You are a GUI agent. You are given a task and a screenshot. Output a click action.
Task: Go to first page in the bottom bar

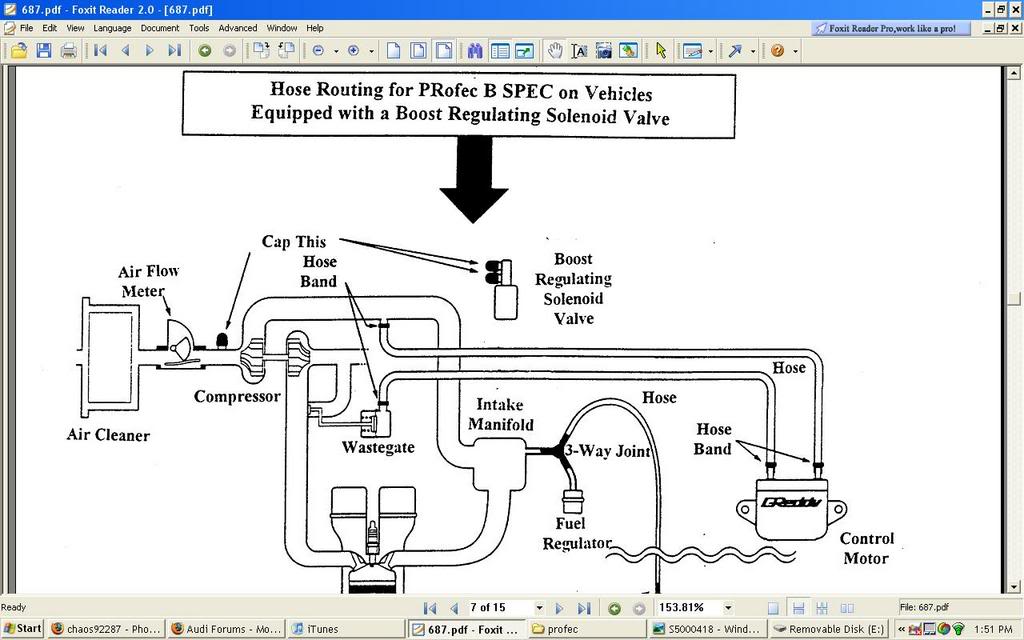(430, 608)
